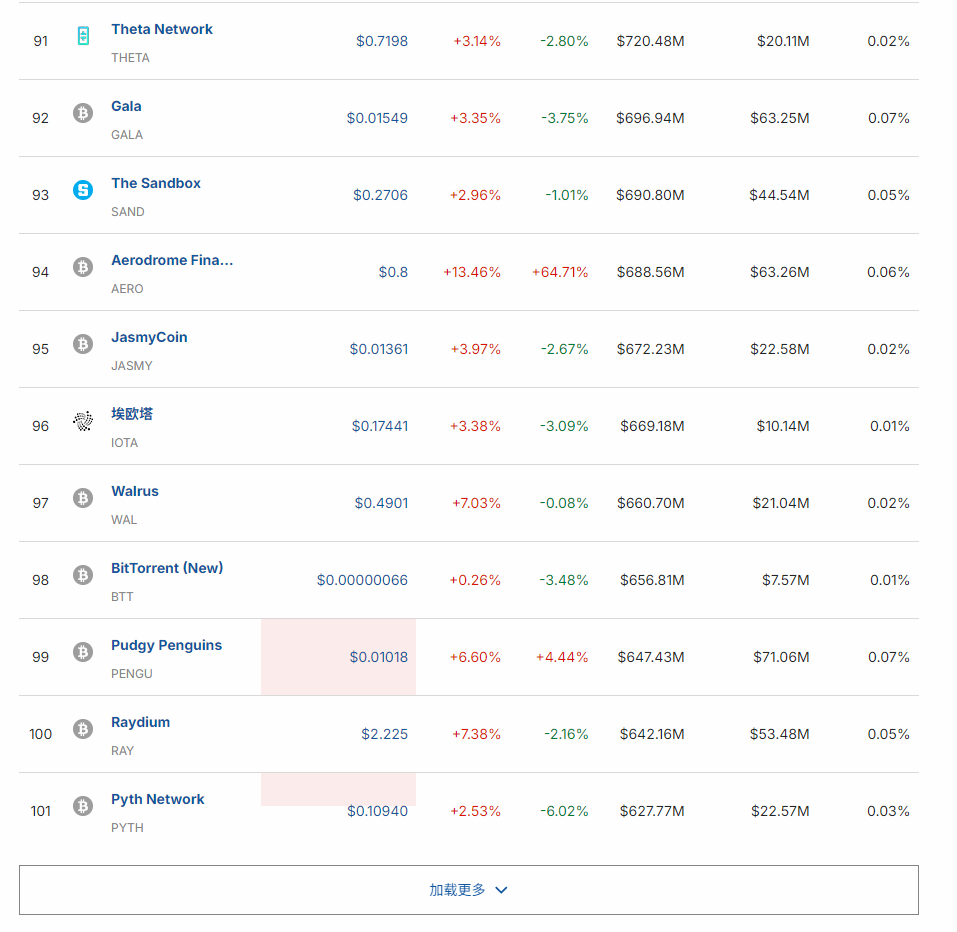Click the Raydium coin icon
The height and width of the screenshot is (932, 957).
(x=83, y=729)
